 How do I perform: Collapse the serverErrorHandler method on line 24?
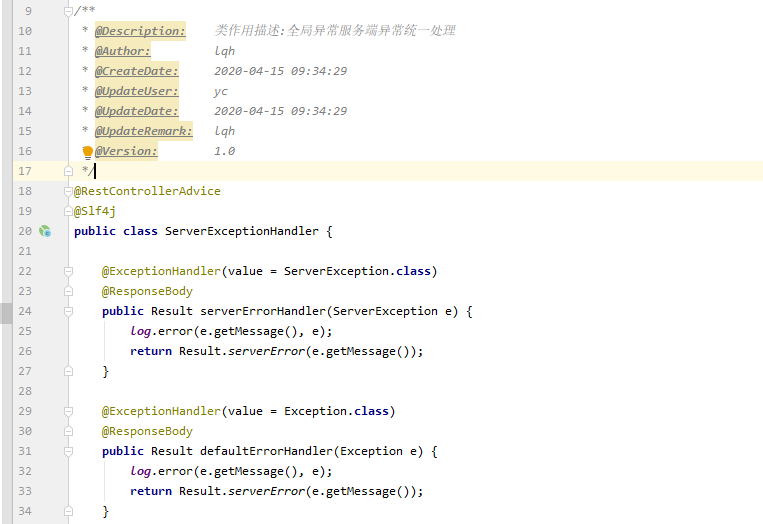click(68, 311)
